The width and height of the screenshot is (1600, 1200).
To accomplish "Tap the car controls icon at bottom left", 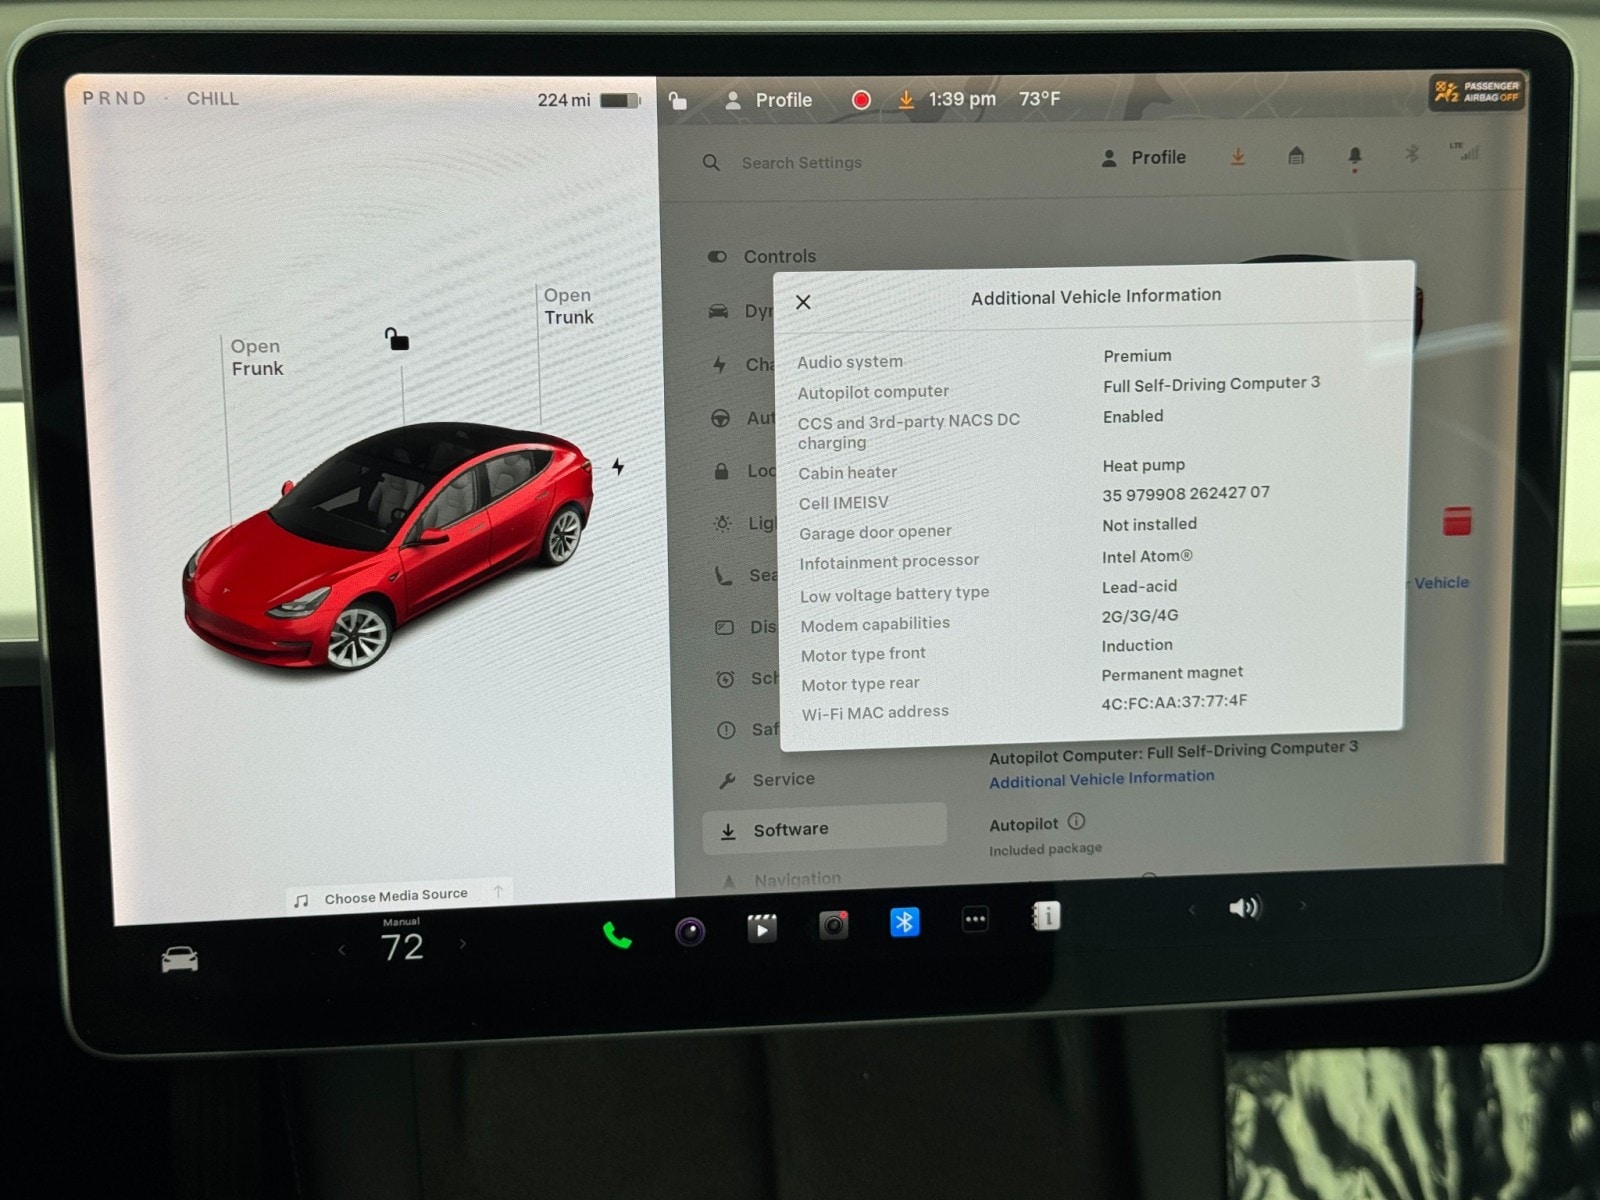I will [x=180, y=960].
